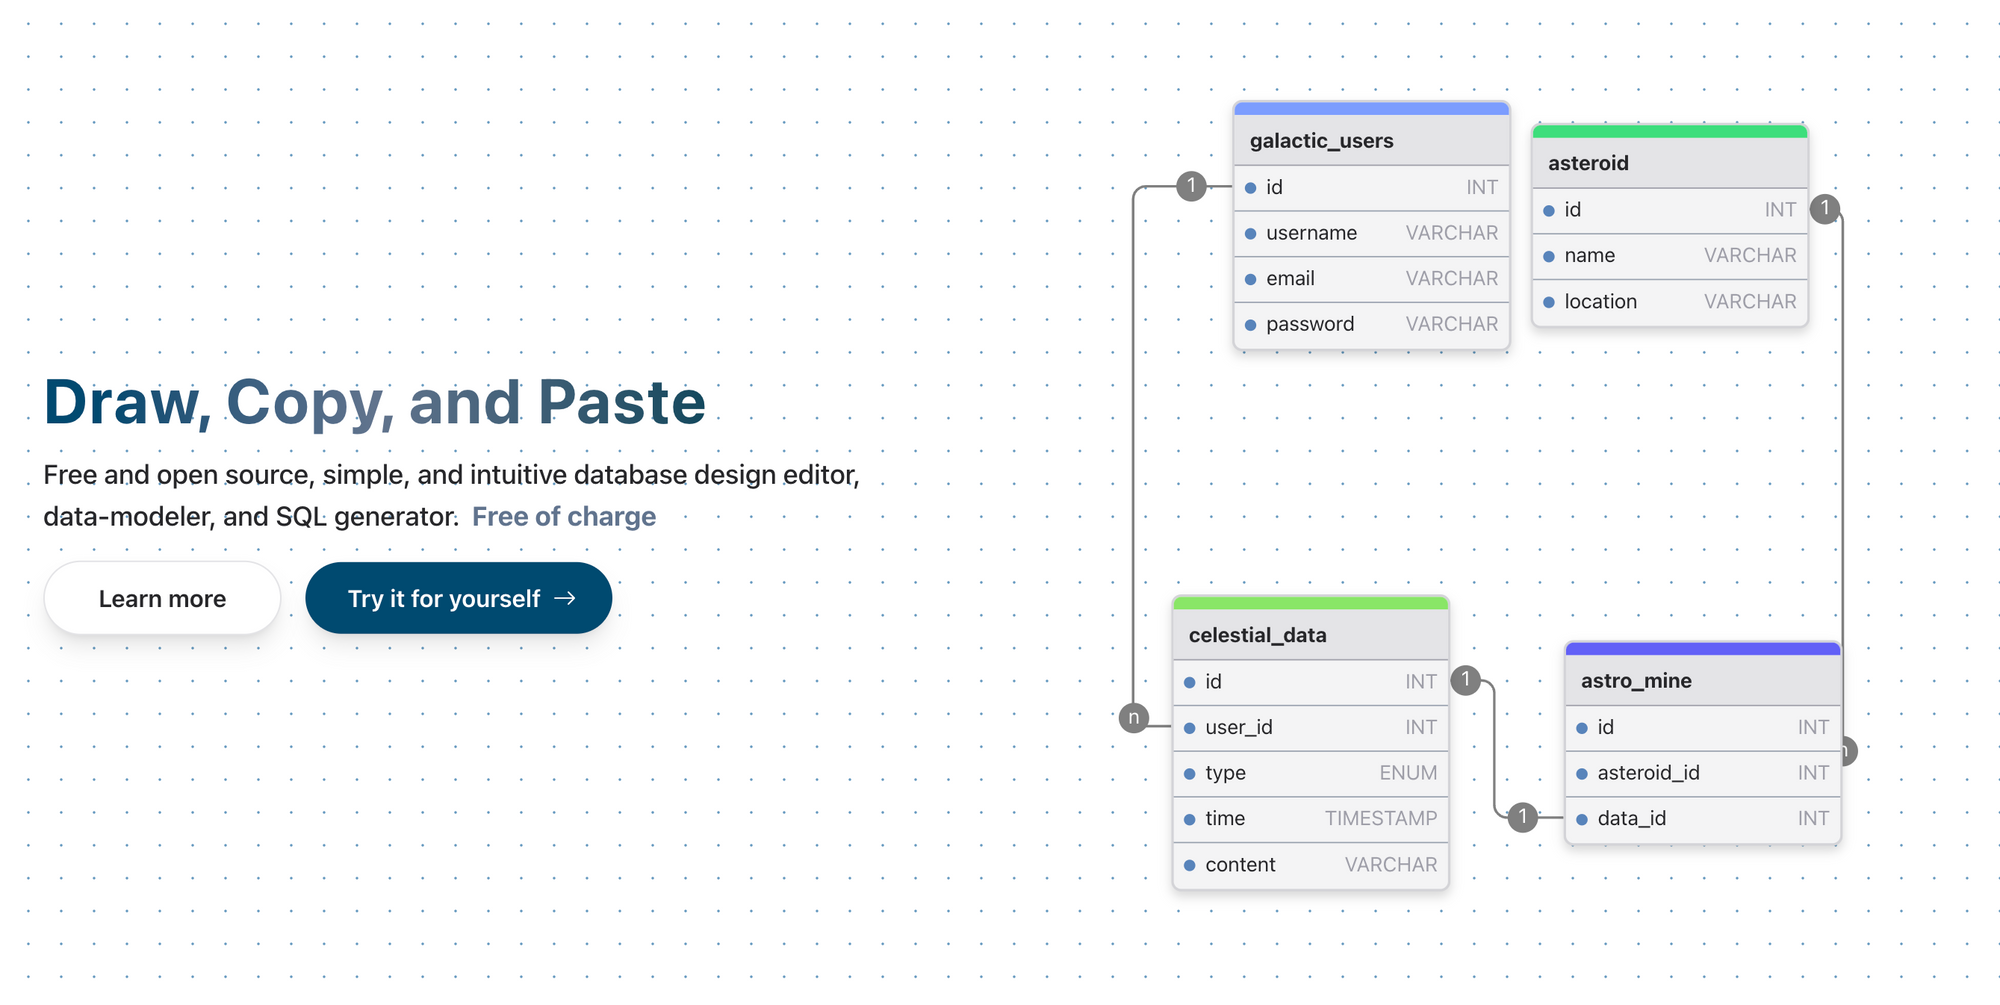The image size is (2000, 1005).
Task: Open the 'Free of charge' link
Action: click(x=563, y=516)
